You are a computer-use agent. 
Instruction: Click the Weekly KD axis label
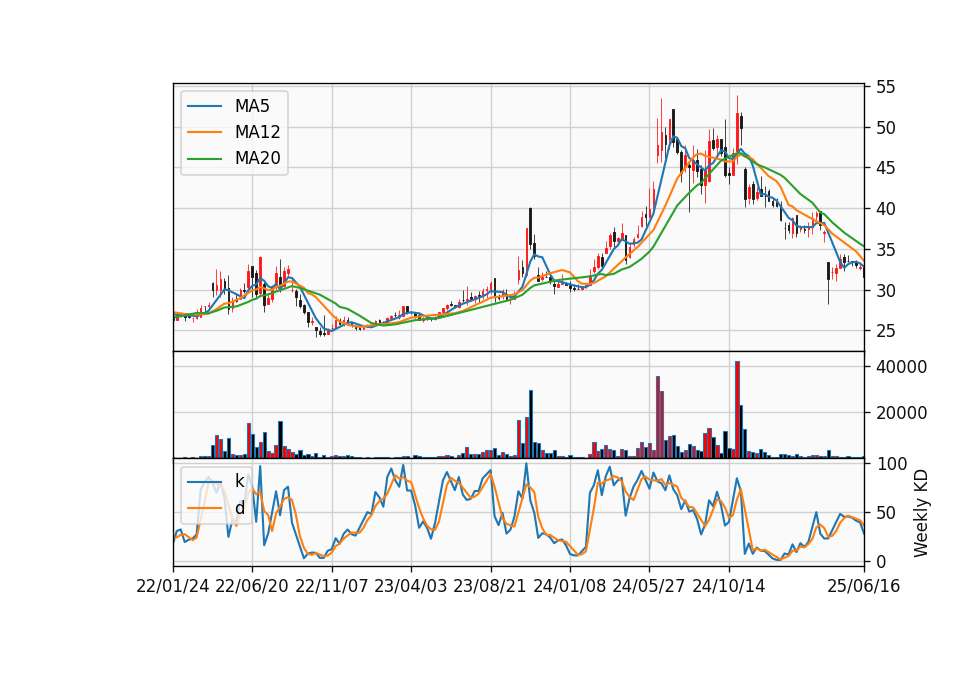(x=921, y=513)
